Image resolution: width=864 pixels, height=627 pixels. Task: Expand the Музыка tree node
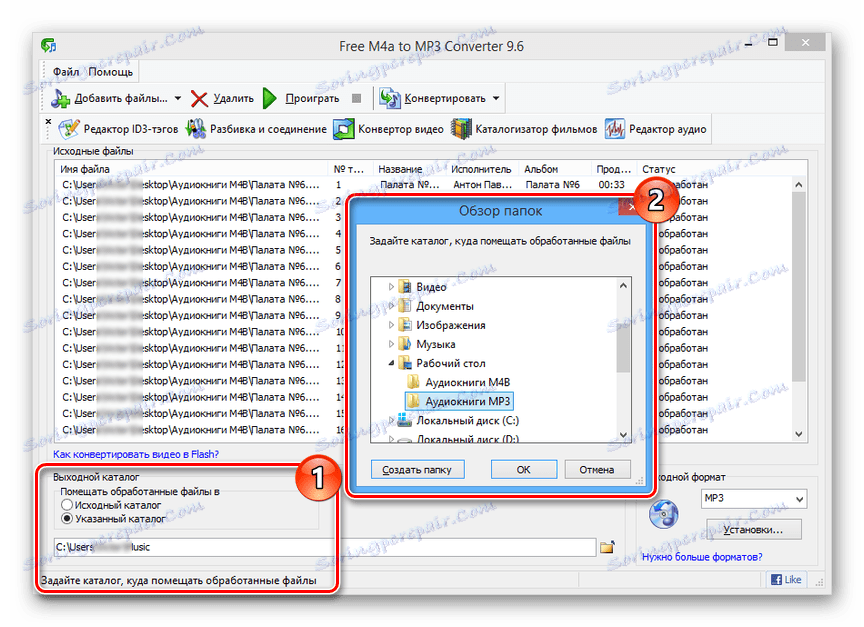[391, 344]
